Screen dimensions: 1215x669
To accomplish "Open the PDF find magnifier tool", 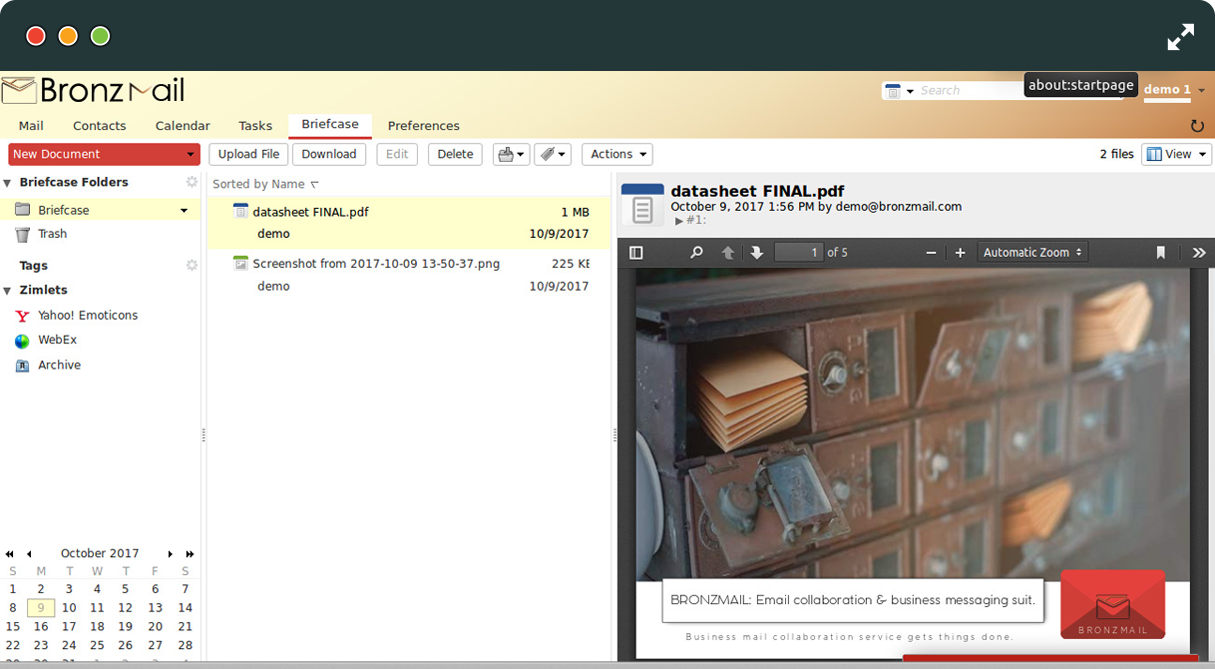I will (697, 253).
